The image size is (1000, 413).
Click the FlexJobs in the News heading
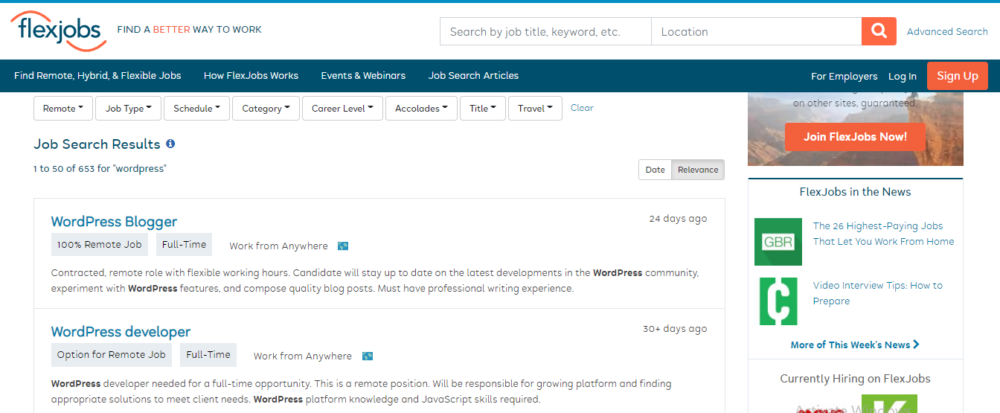pos(855,192)
